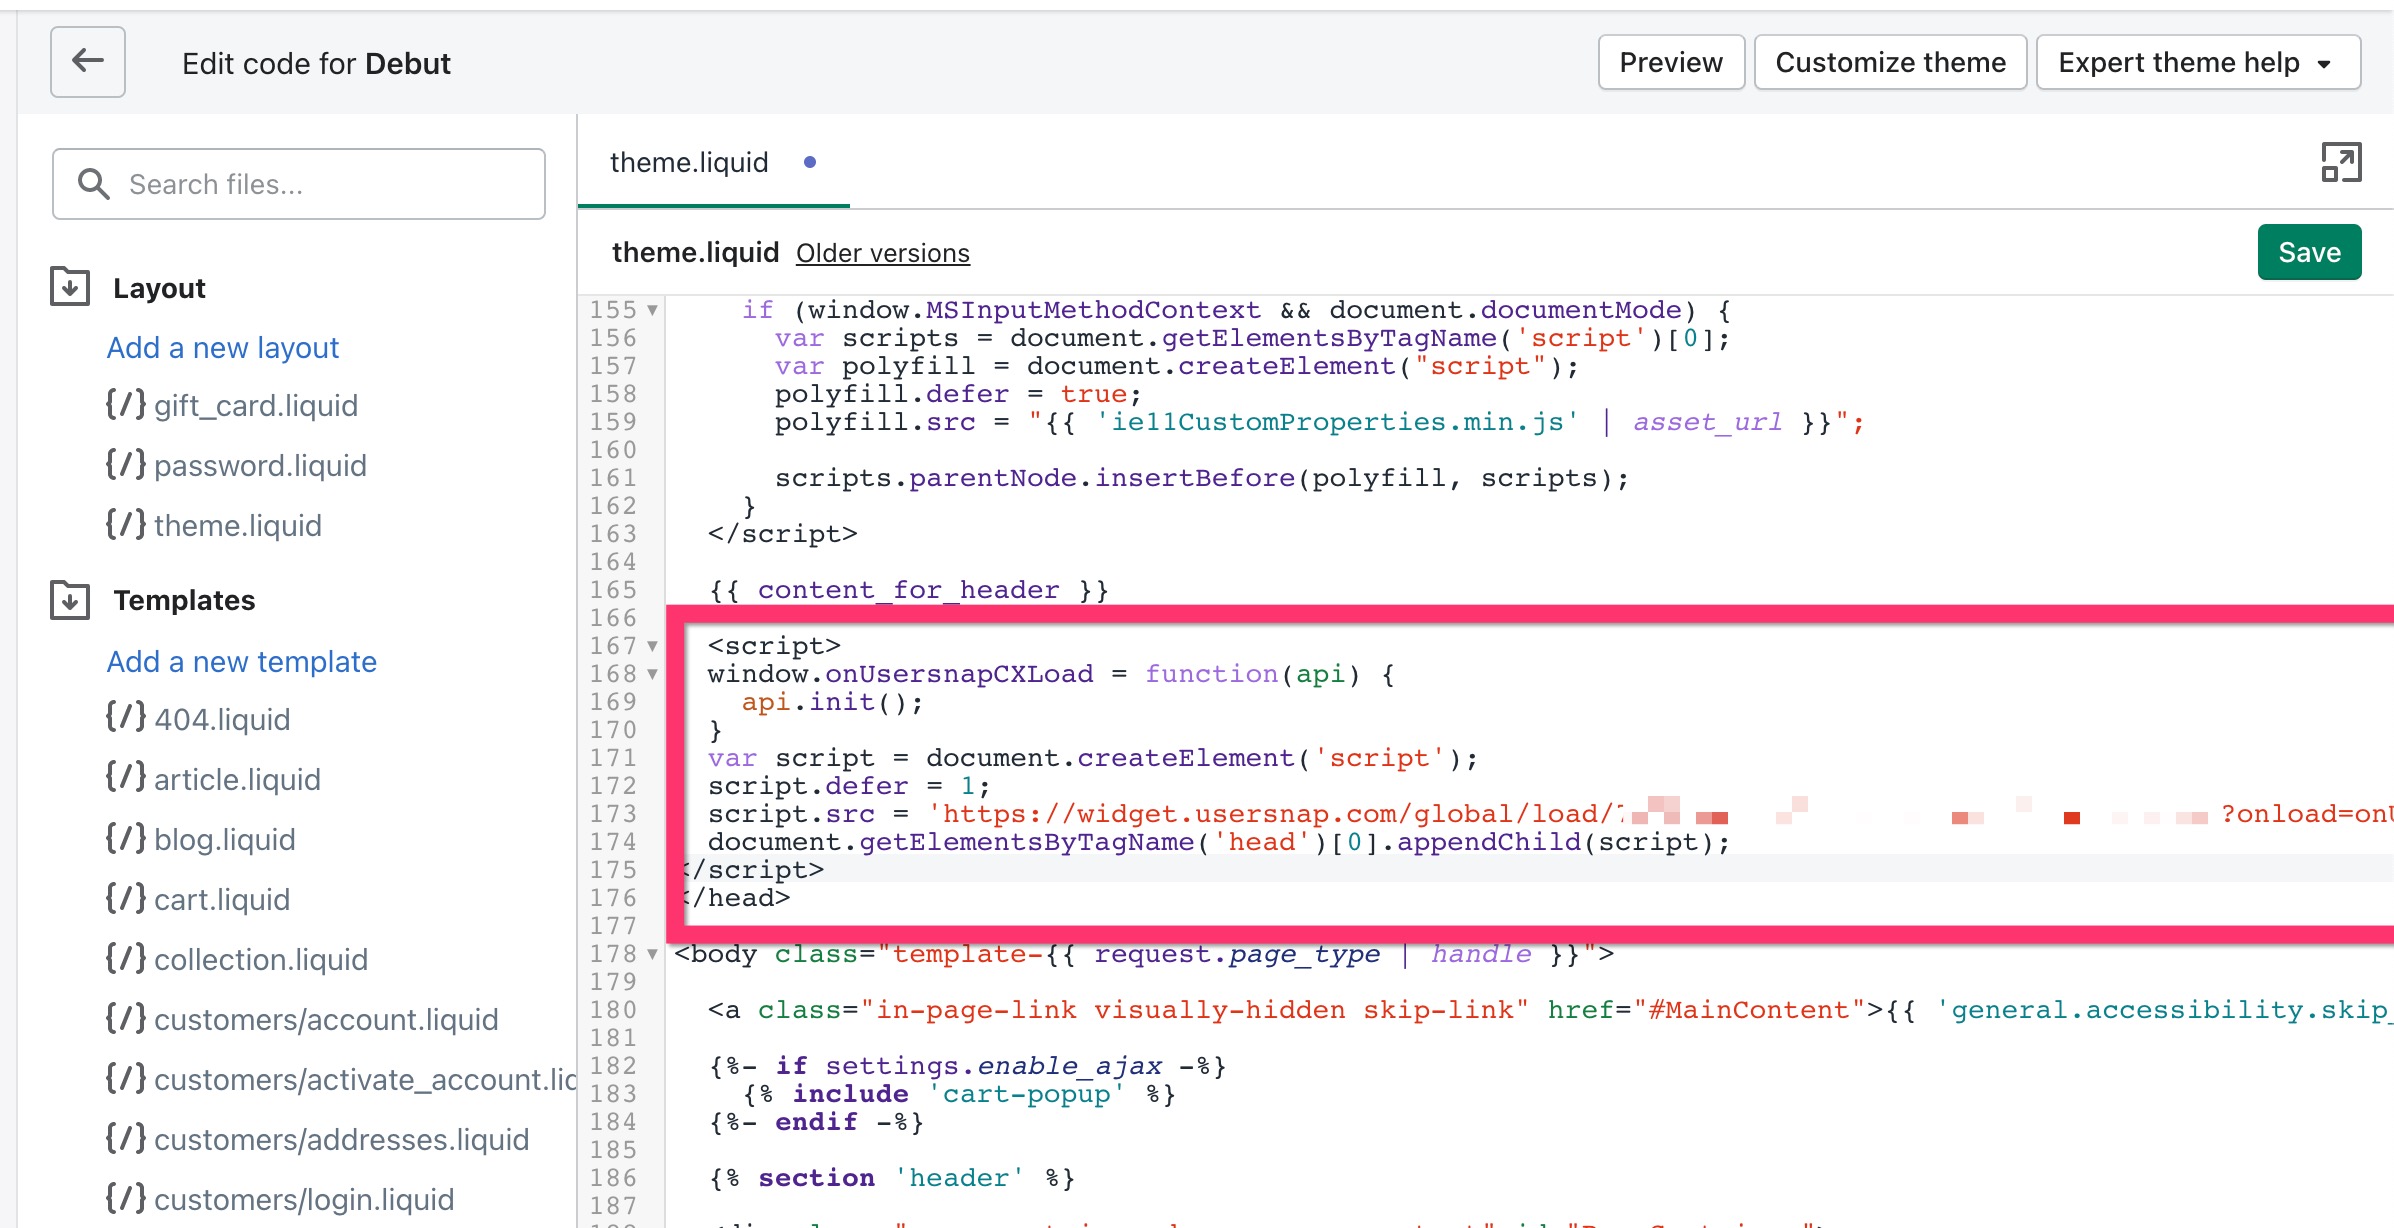This screenshot has height=1228, width=2394.
Task: Click the Preview button
Action: (x=1671, y=62)
